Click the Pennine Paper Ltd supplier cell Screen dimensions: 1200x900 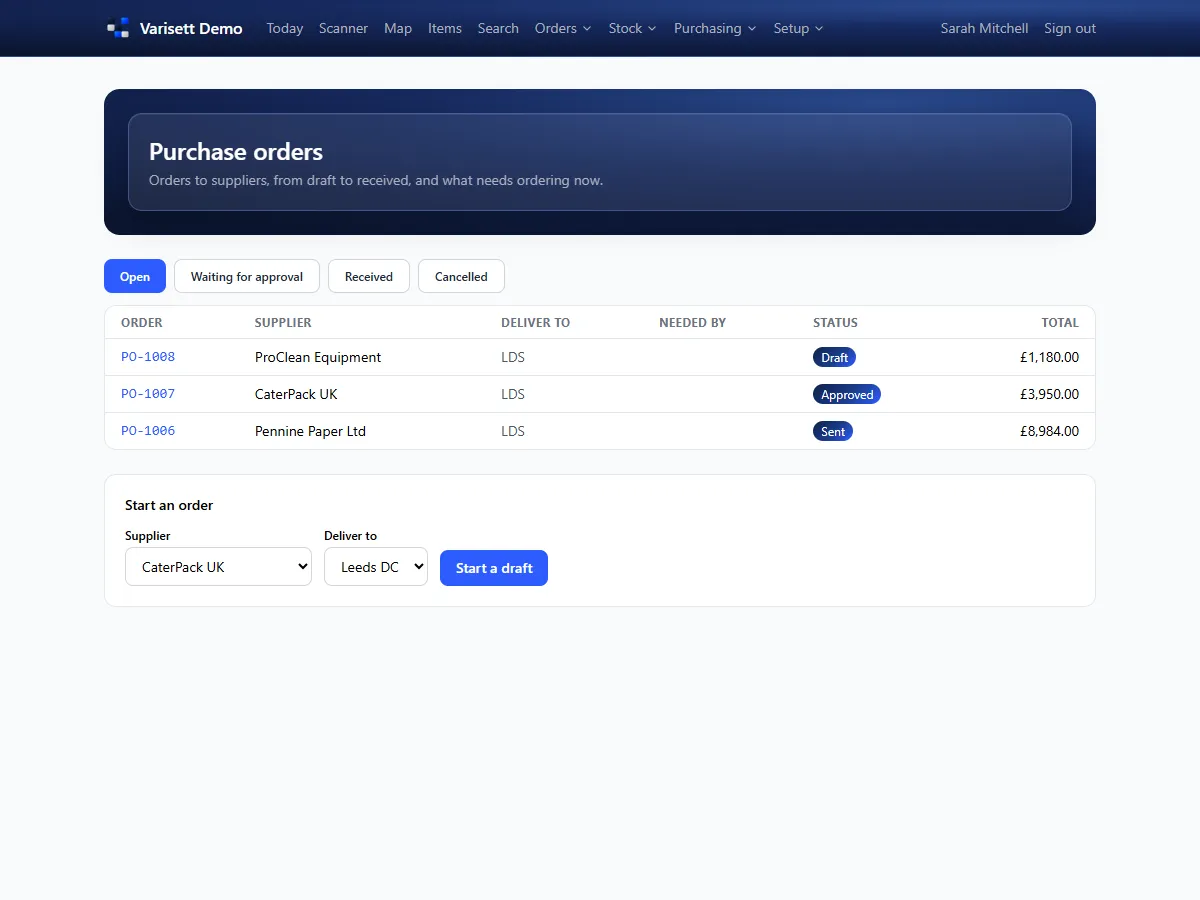click(x=310, y=431)
